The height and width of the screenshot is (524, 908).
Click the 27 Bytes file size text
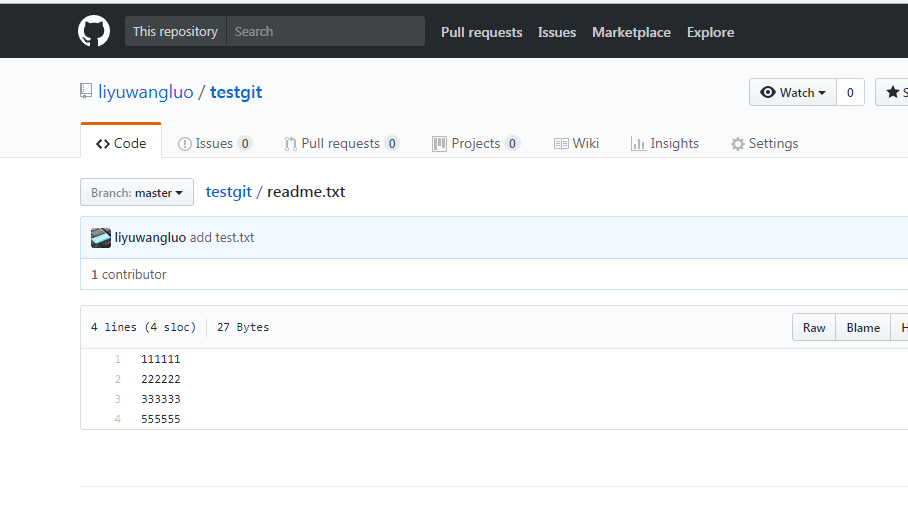click(x=243, y=327)
